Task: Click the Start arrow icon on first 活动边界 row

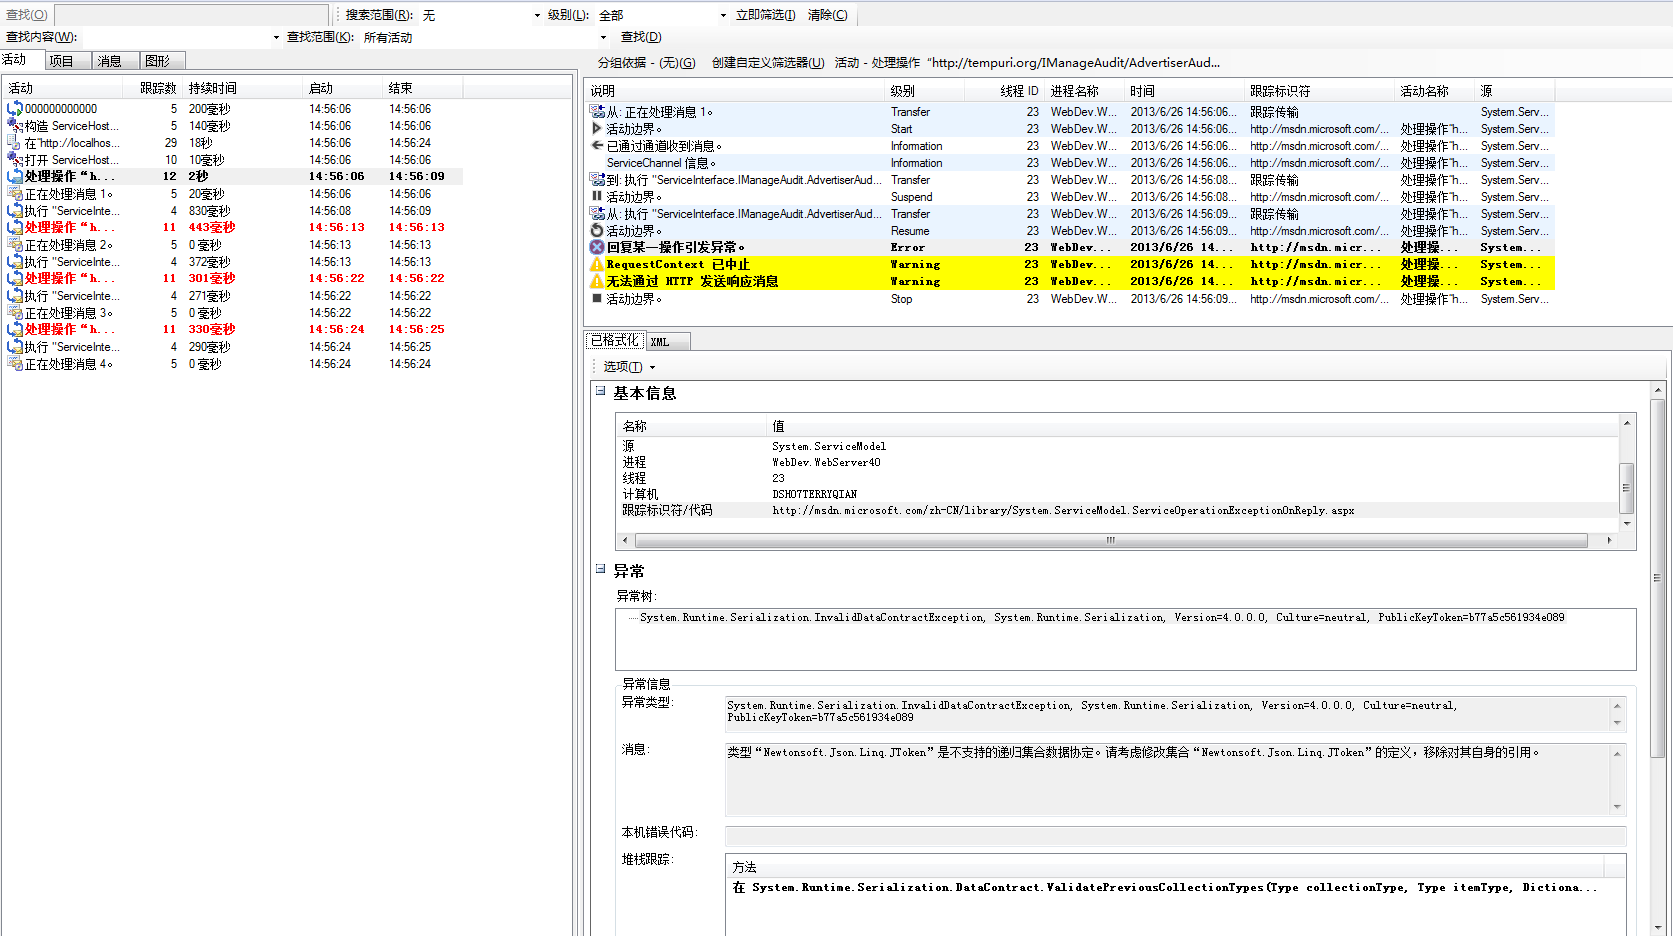Action: click(x=596, y=129)
